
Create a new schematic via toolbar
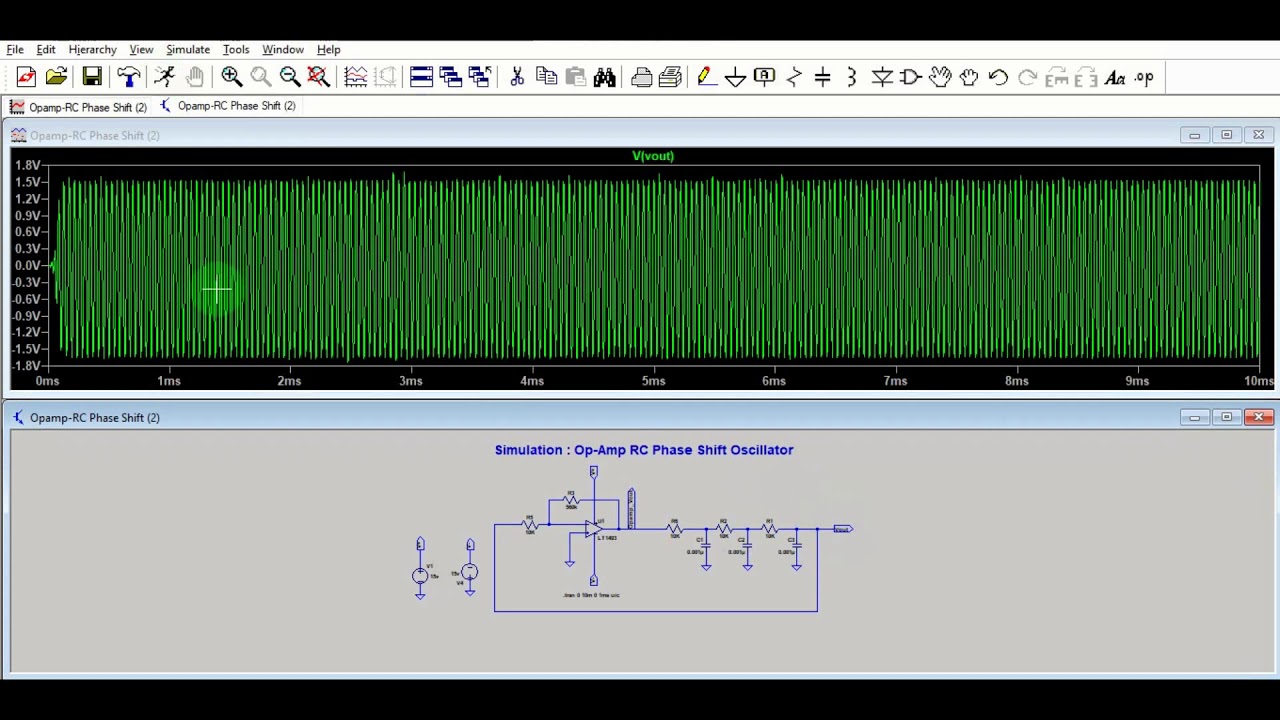point(26,77)
